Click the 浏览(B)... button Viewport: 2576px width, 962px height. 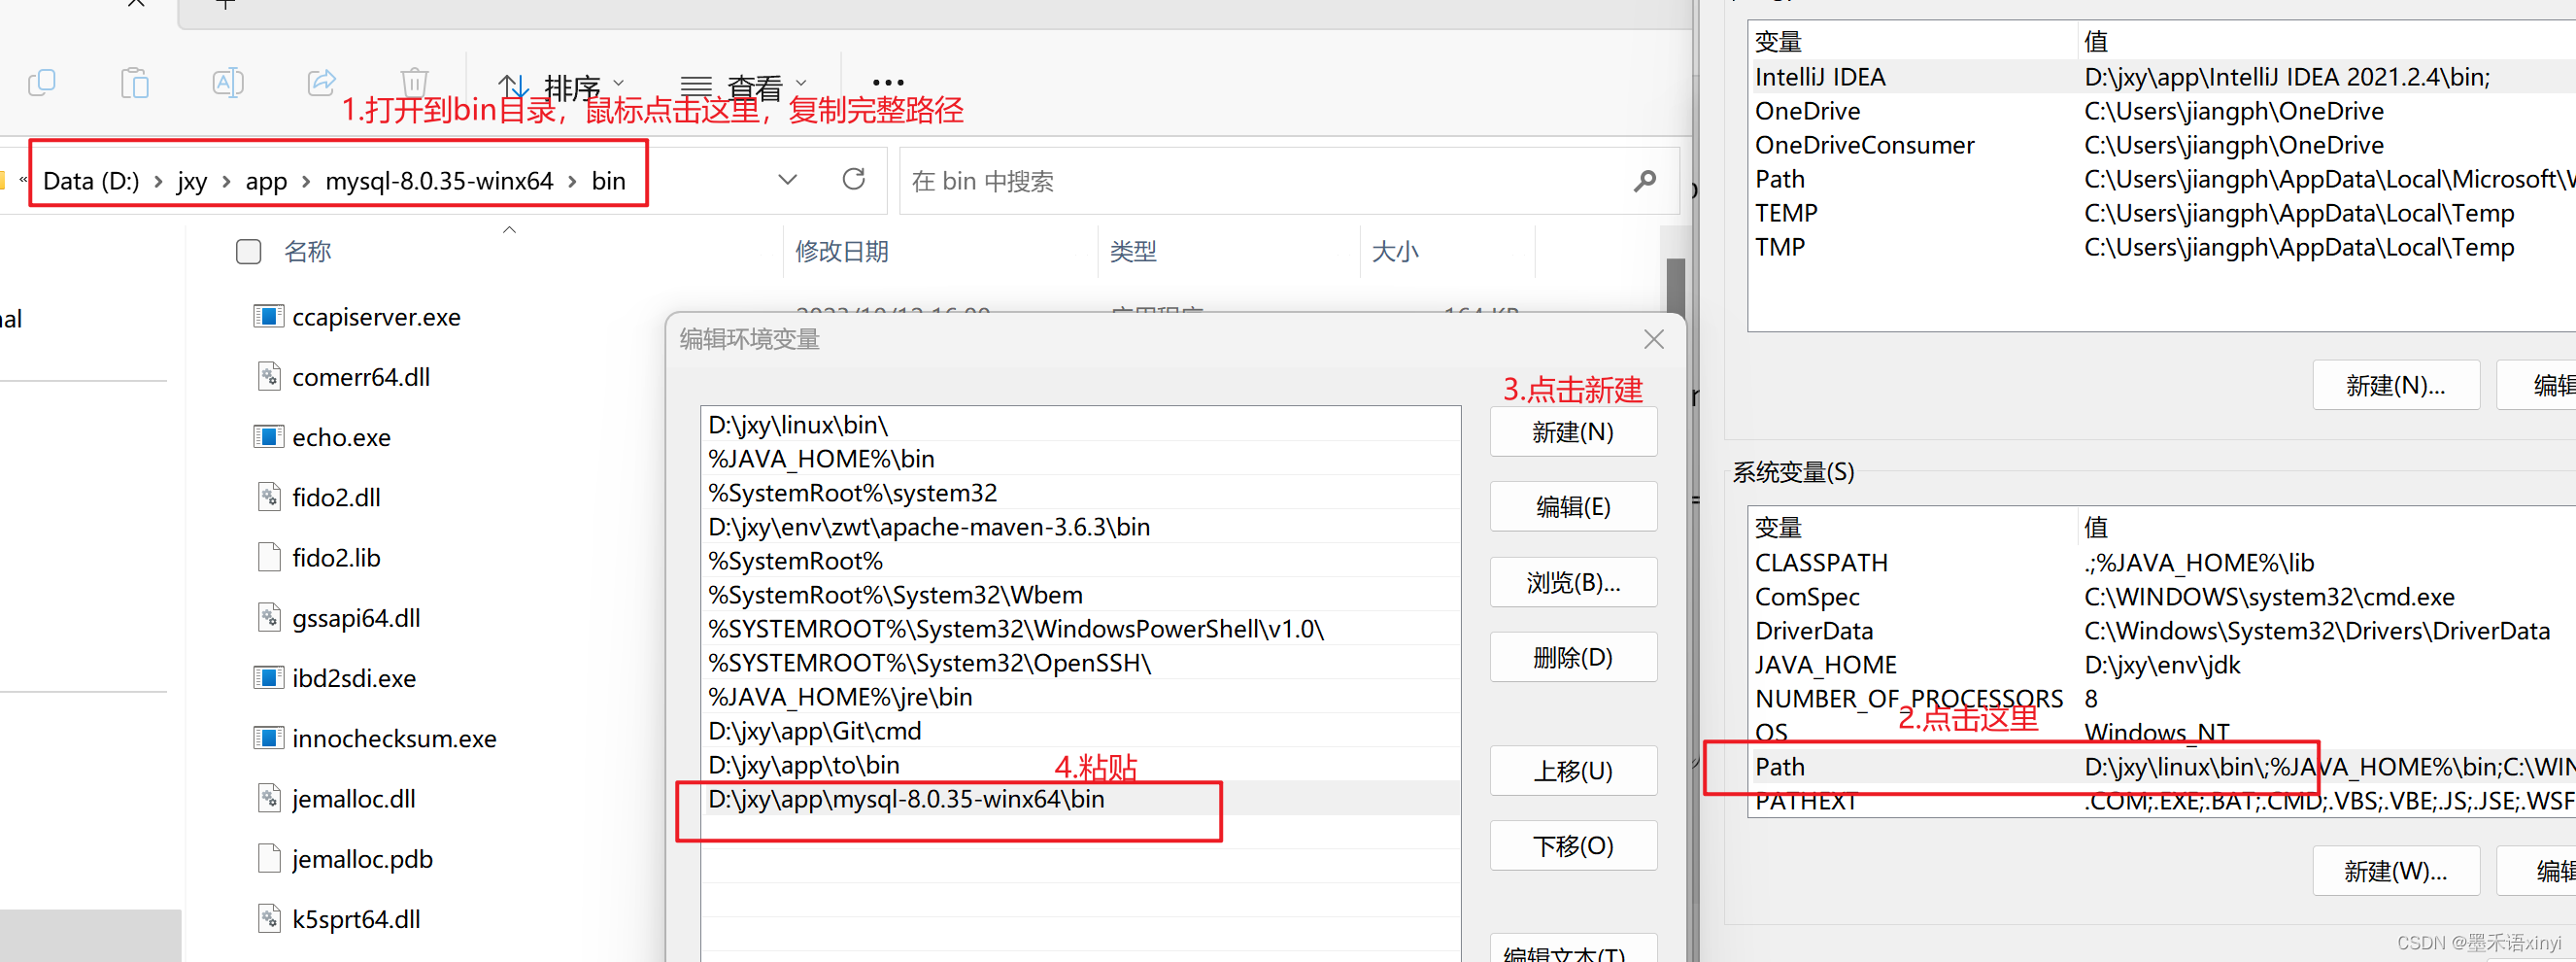[x=1573, y=582]
